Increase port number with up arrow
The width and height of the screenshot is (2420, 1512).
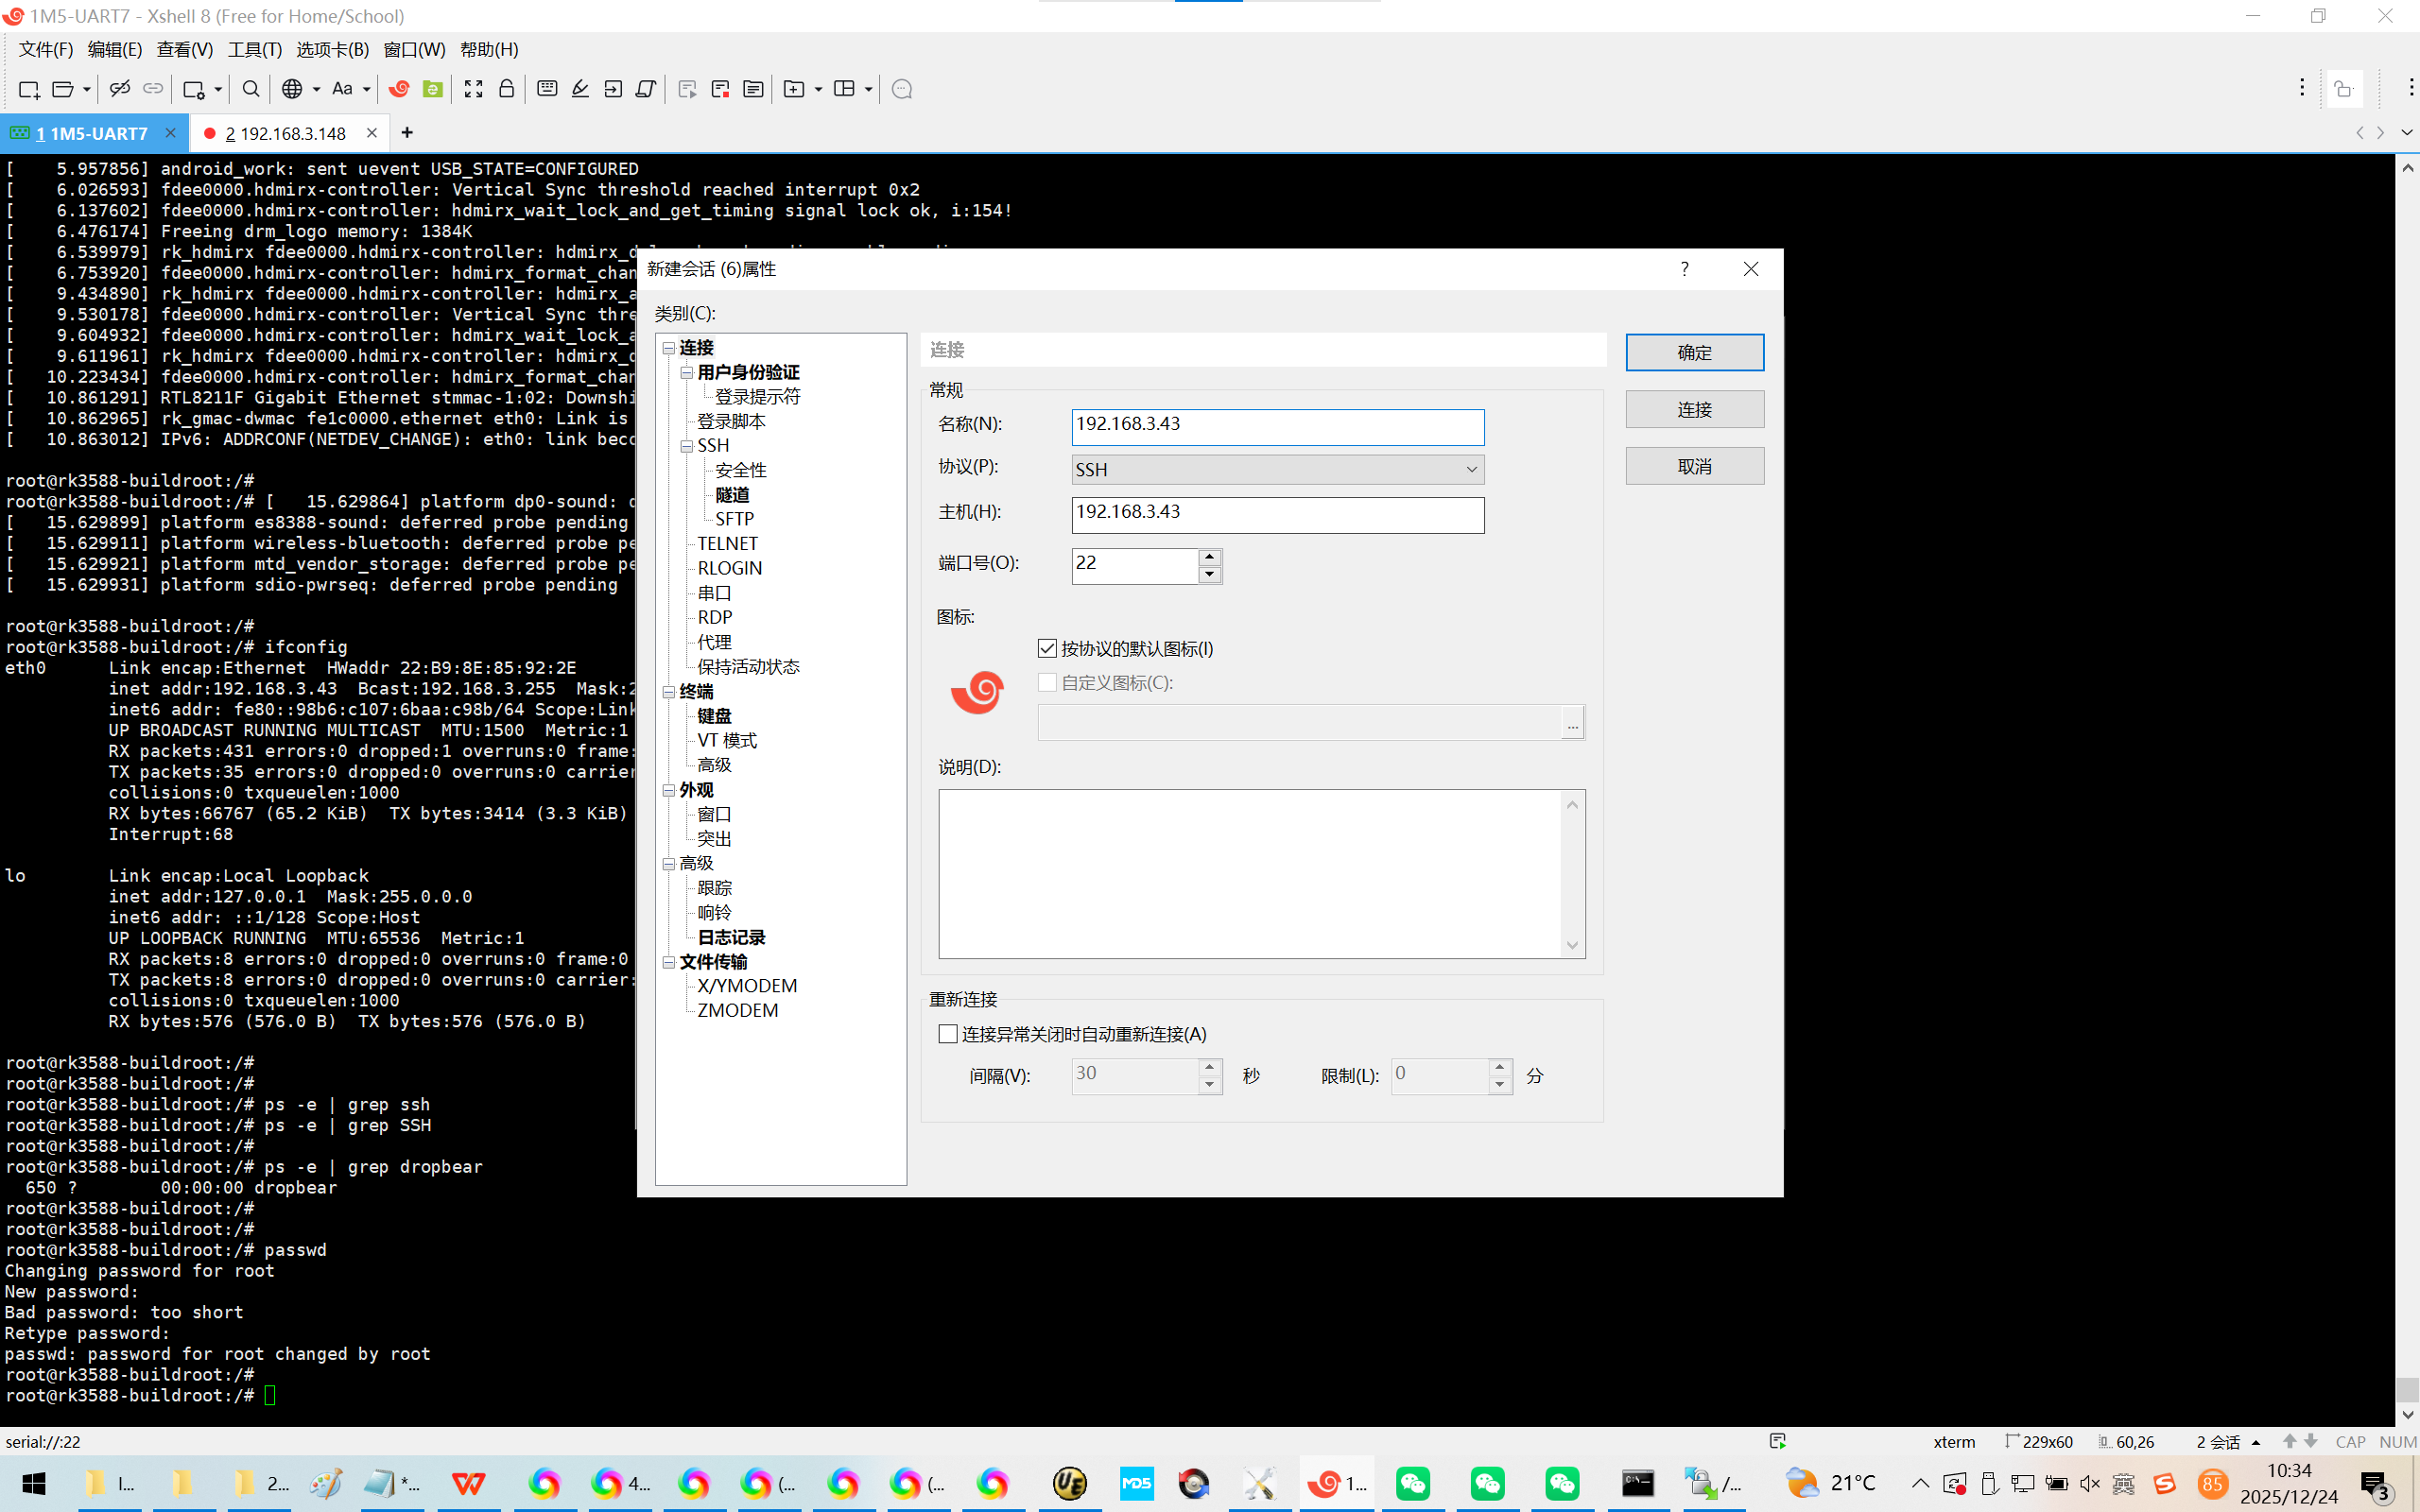click(1210, 557)
